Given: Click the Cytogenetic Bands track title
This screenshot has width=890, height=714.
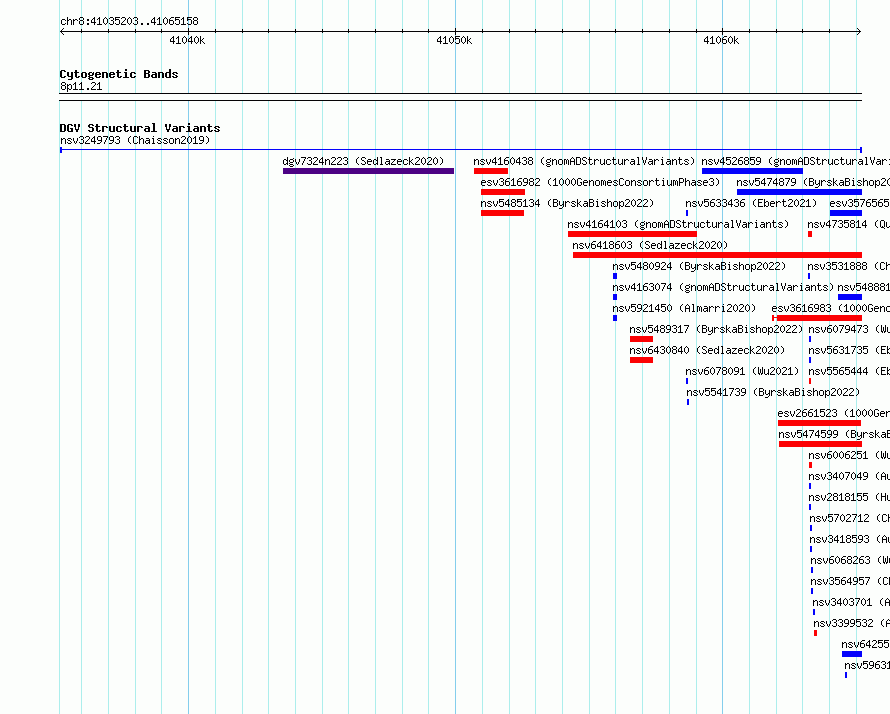Looking at the screenshot, I should point(119,74).
